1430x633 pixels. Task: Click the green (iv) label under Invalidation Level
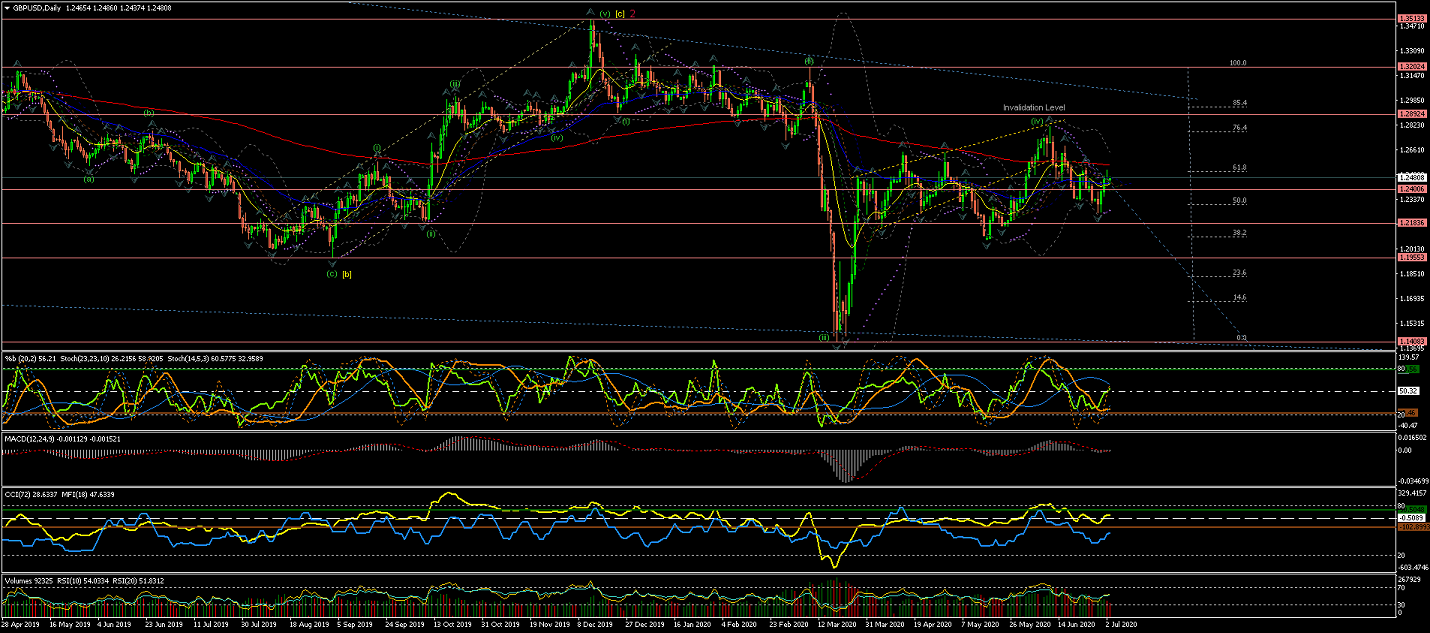1038,121
